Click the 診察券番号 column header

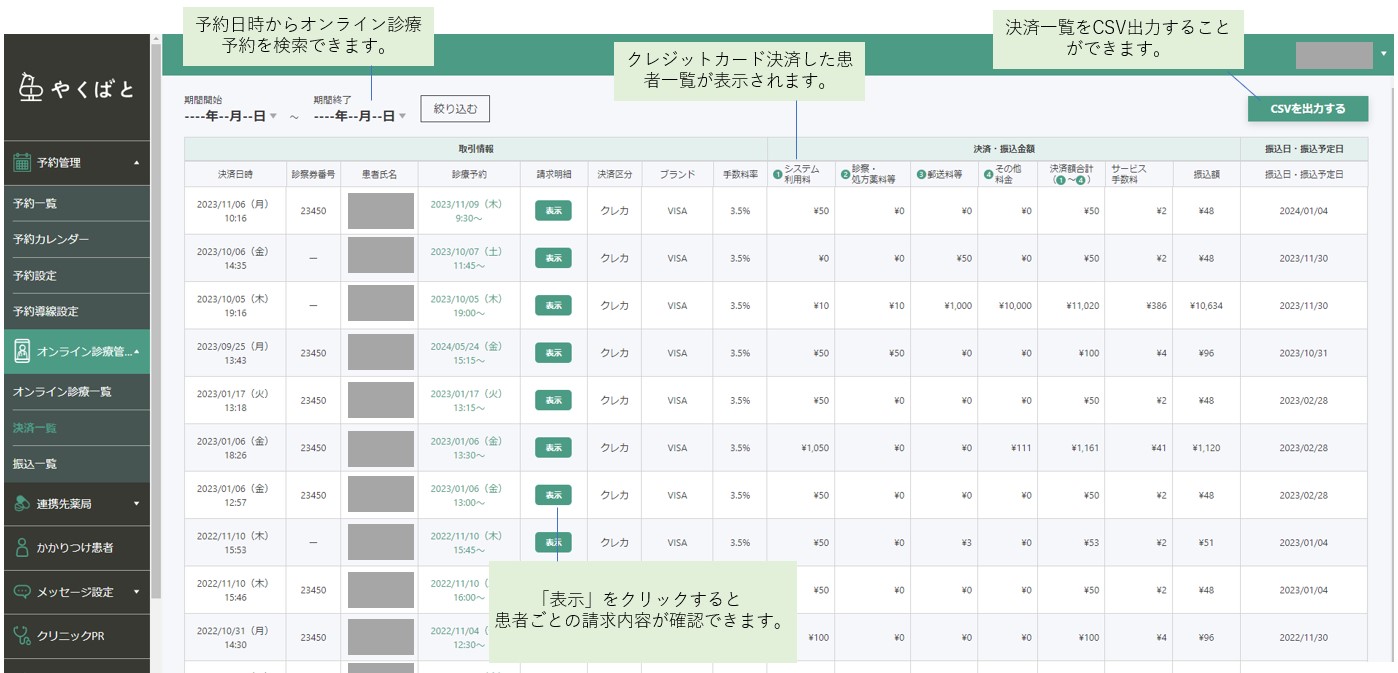[x=313, y=174]
